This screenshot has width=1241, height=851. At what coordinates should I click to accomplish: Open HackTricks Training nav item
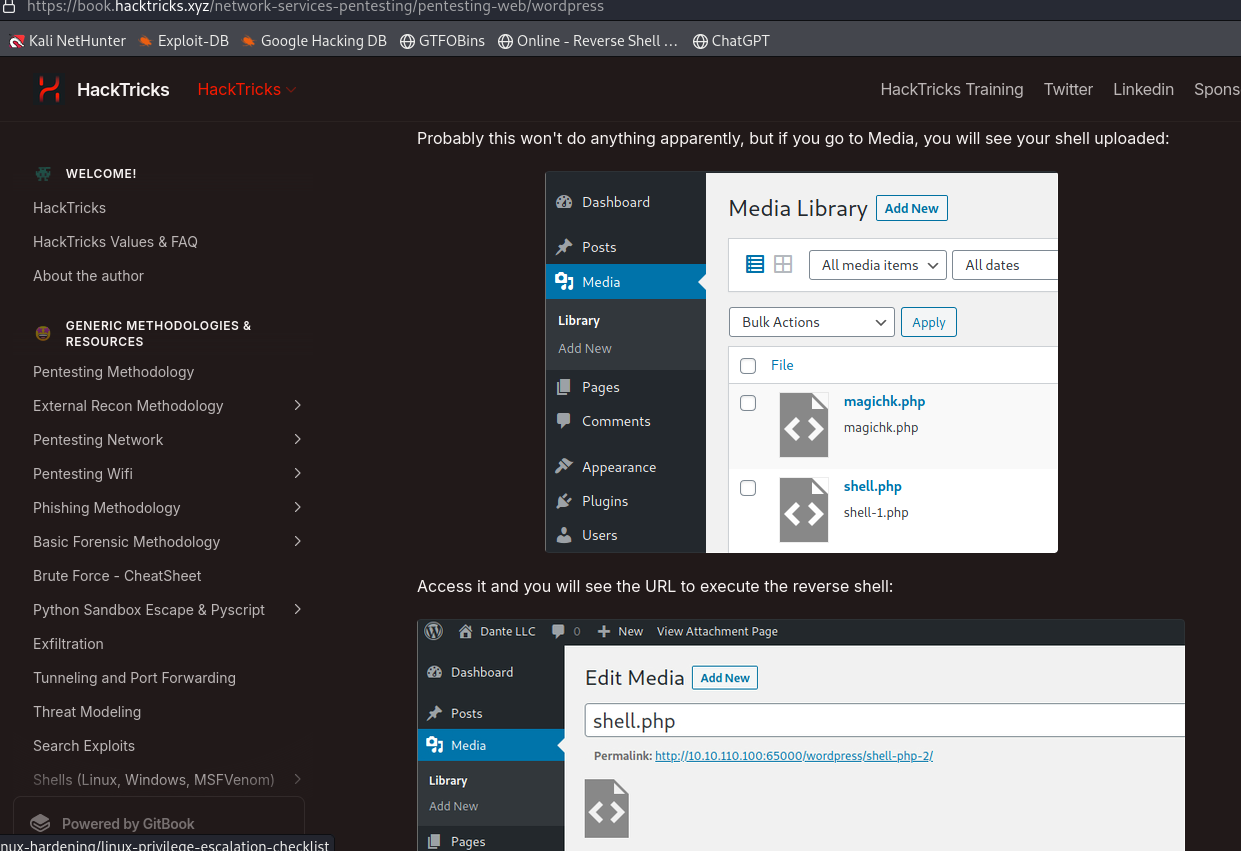tap(952, 89)
